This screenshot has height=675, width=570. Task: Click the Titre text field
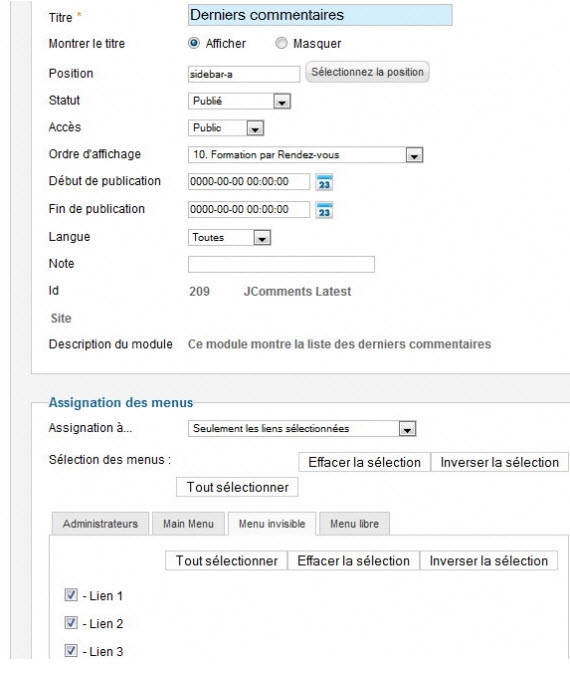click(x=320, y=15)
